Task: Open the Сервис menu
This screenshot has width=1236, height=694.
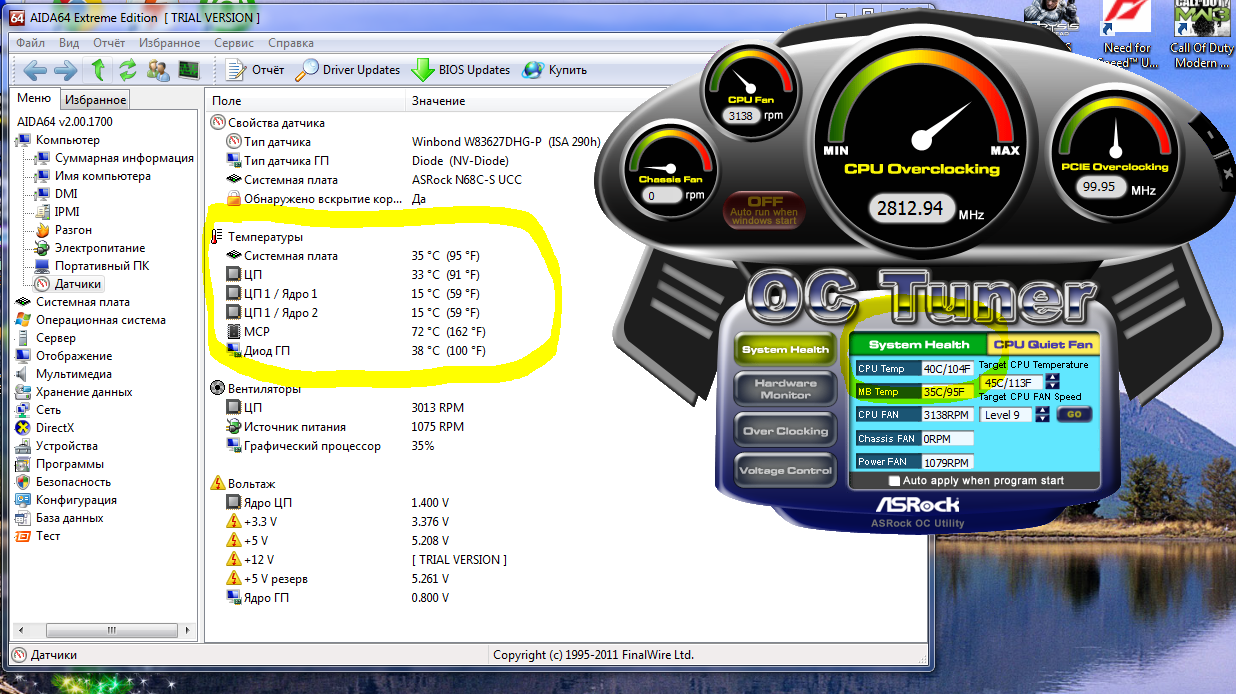Action: [x=233, y=43]
